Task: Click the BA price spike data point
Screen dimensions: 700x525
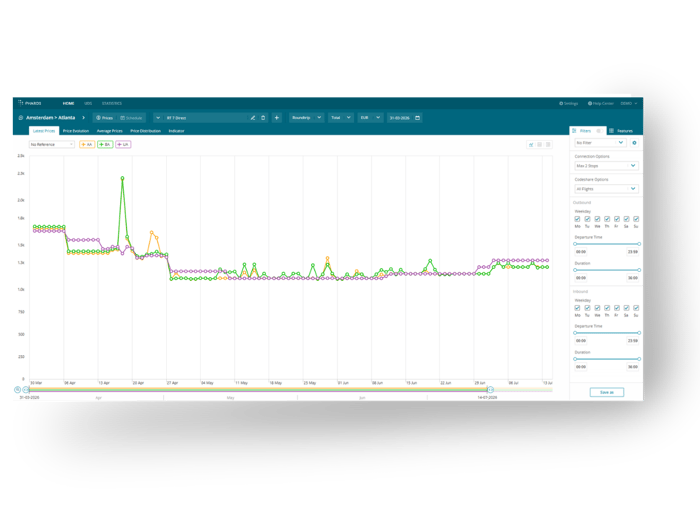Action: click(122, 178)
